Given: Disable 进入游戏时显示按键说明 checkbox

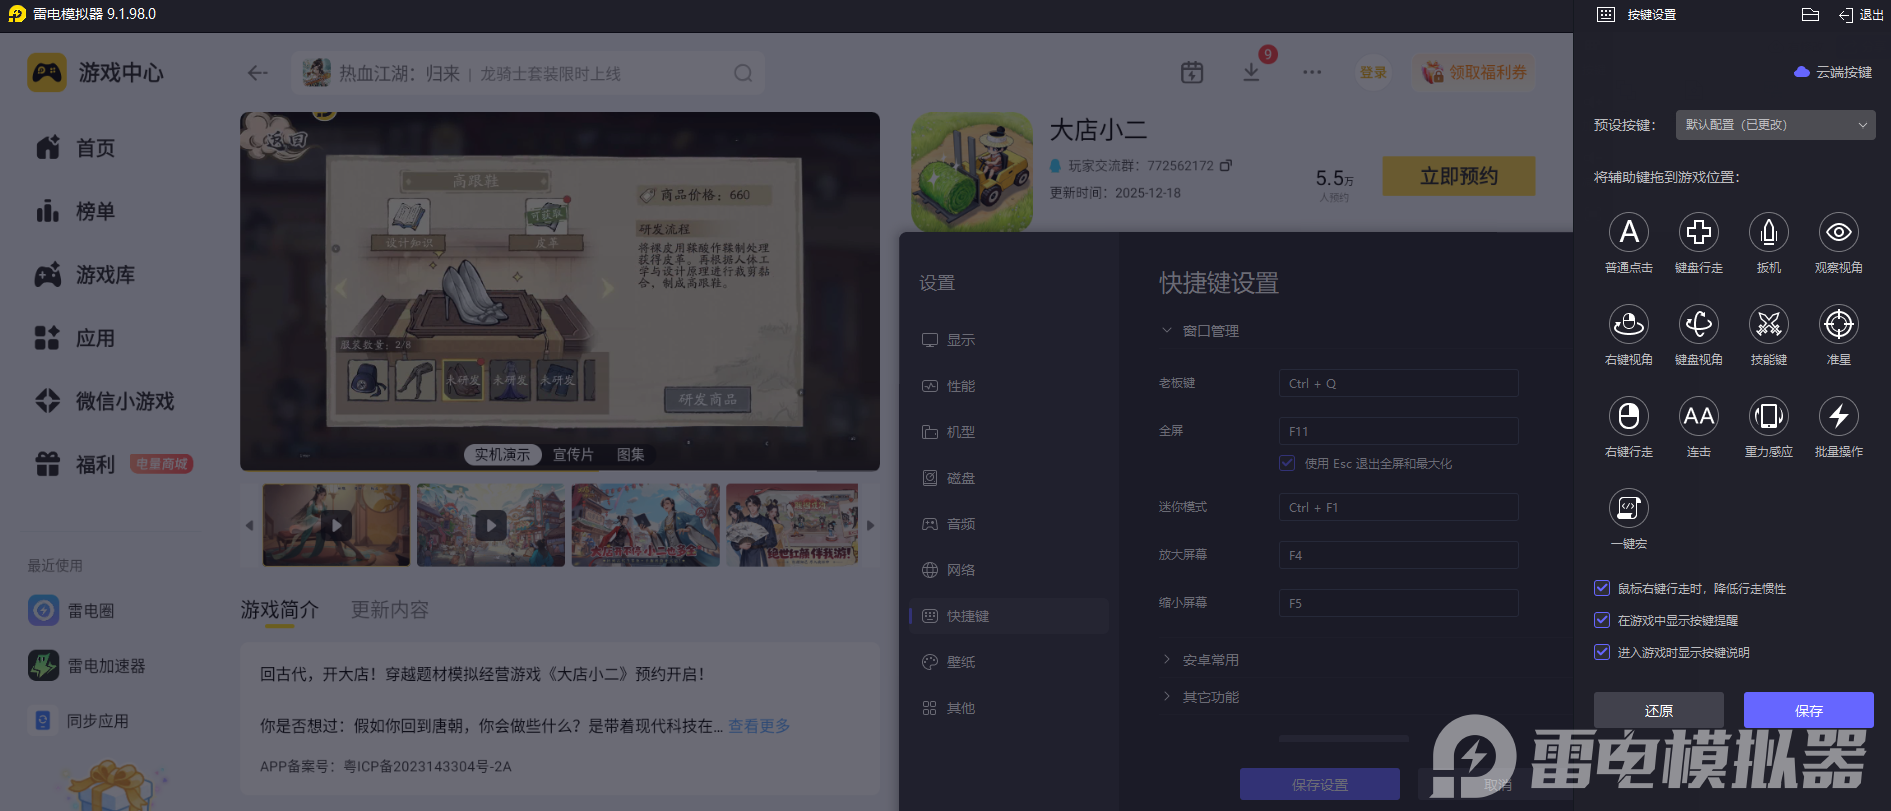Looking at the screenshot, I should [1602, 652].
